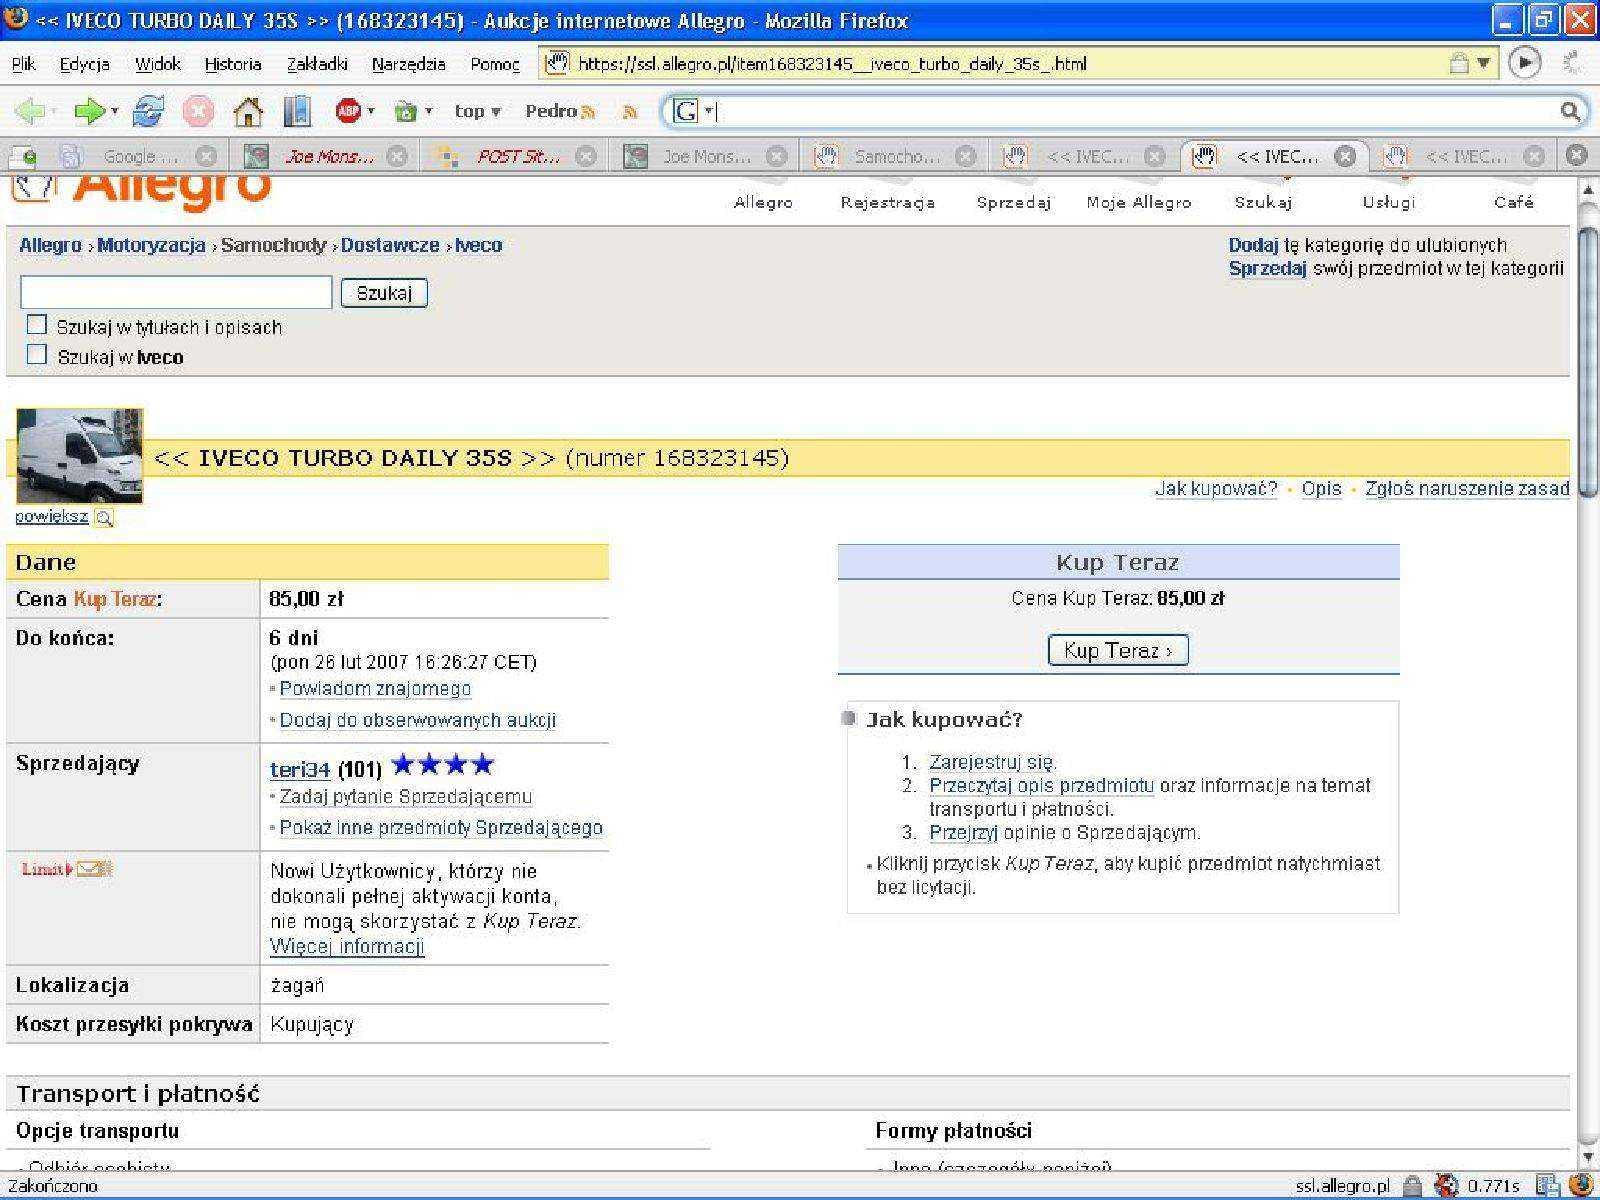Click the network monitors icon in status bar
The height and width of the screenshot is (1200, 1600).
pos(1547,1186)
